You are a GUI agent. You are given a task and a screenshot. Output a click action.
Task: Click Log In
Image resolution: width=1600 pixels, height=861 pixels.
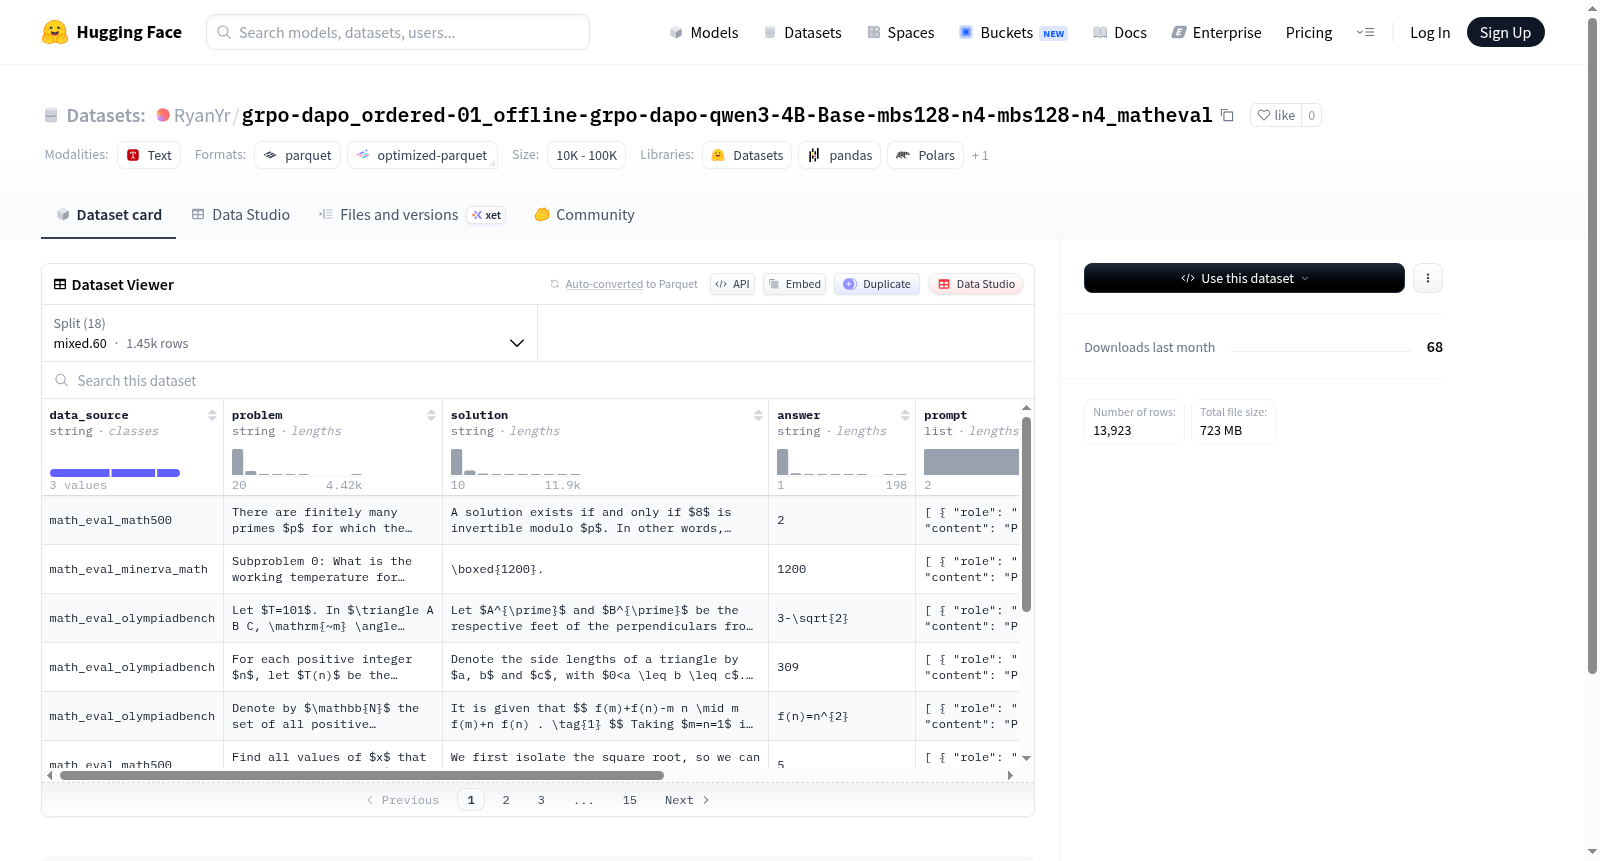coord(1430,32)
